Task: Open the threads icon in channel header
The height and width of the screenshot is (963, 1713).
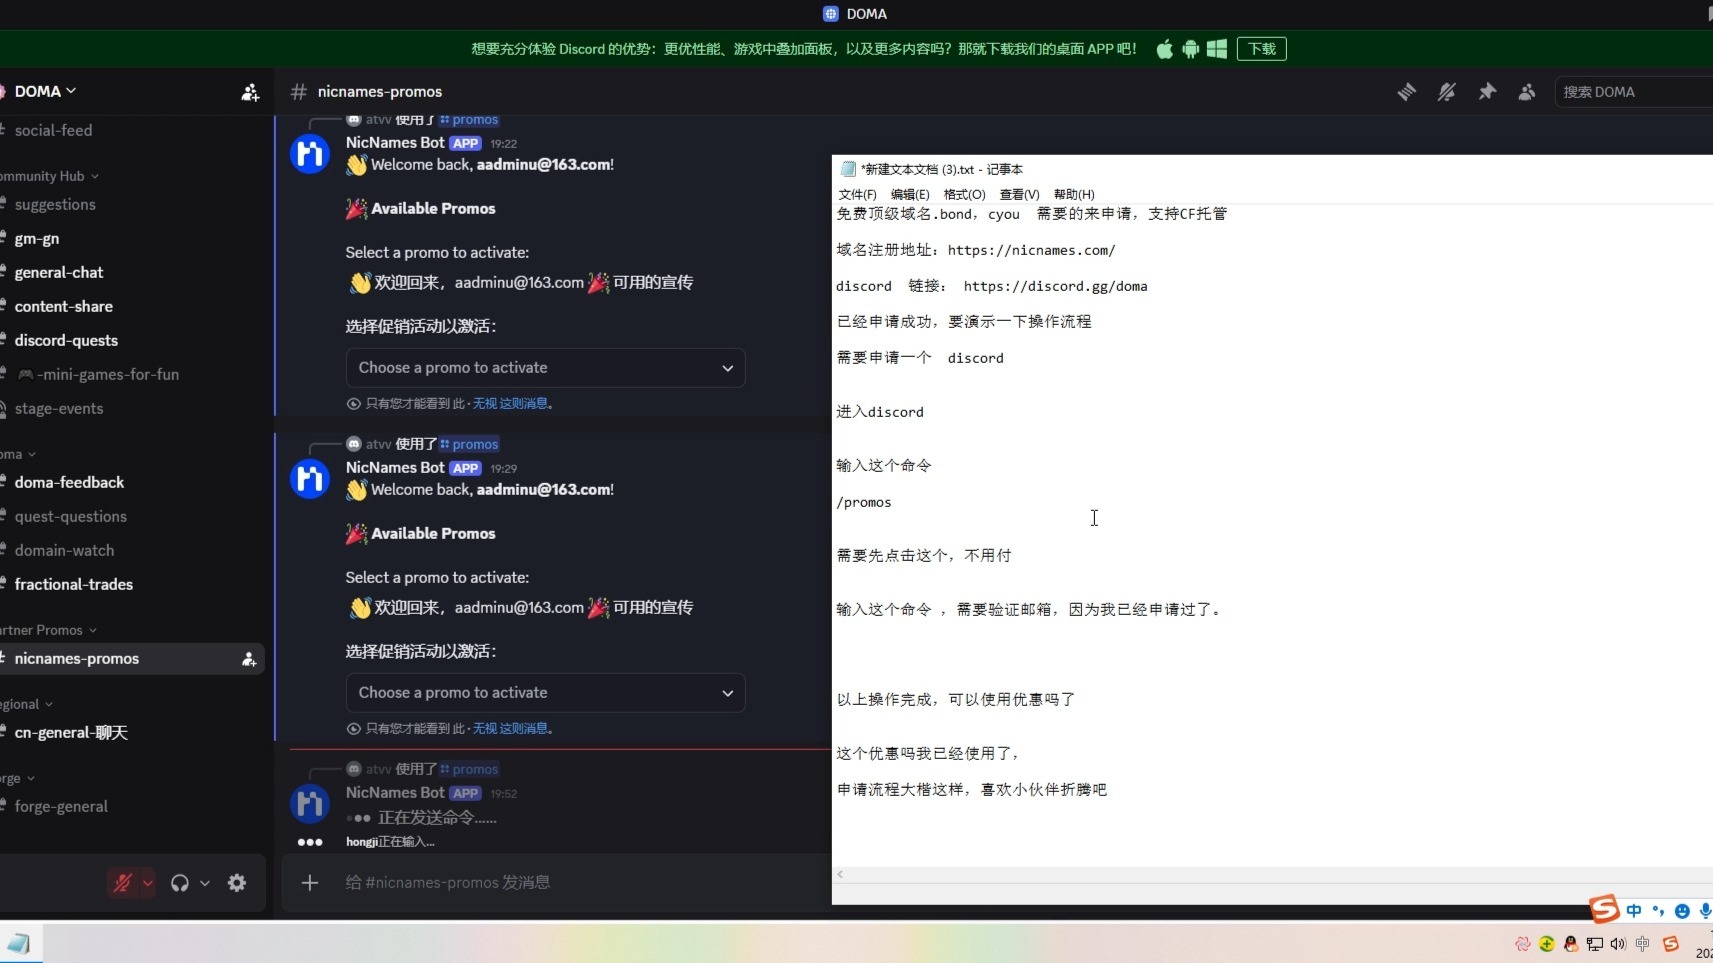Action: tap(1406, 92)
